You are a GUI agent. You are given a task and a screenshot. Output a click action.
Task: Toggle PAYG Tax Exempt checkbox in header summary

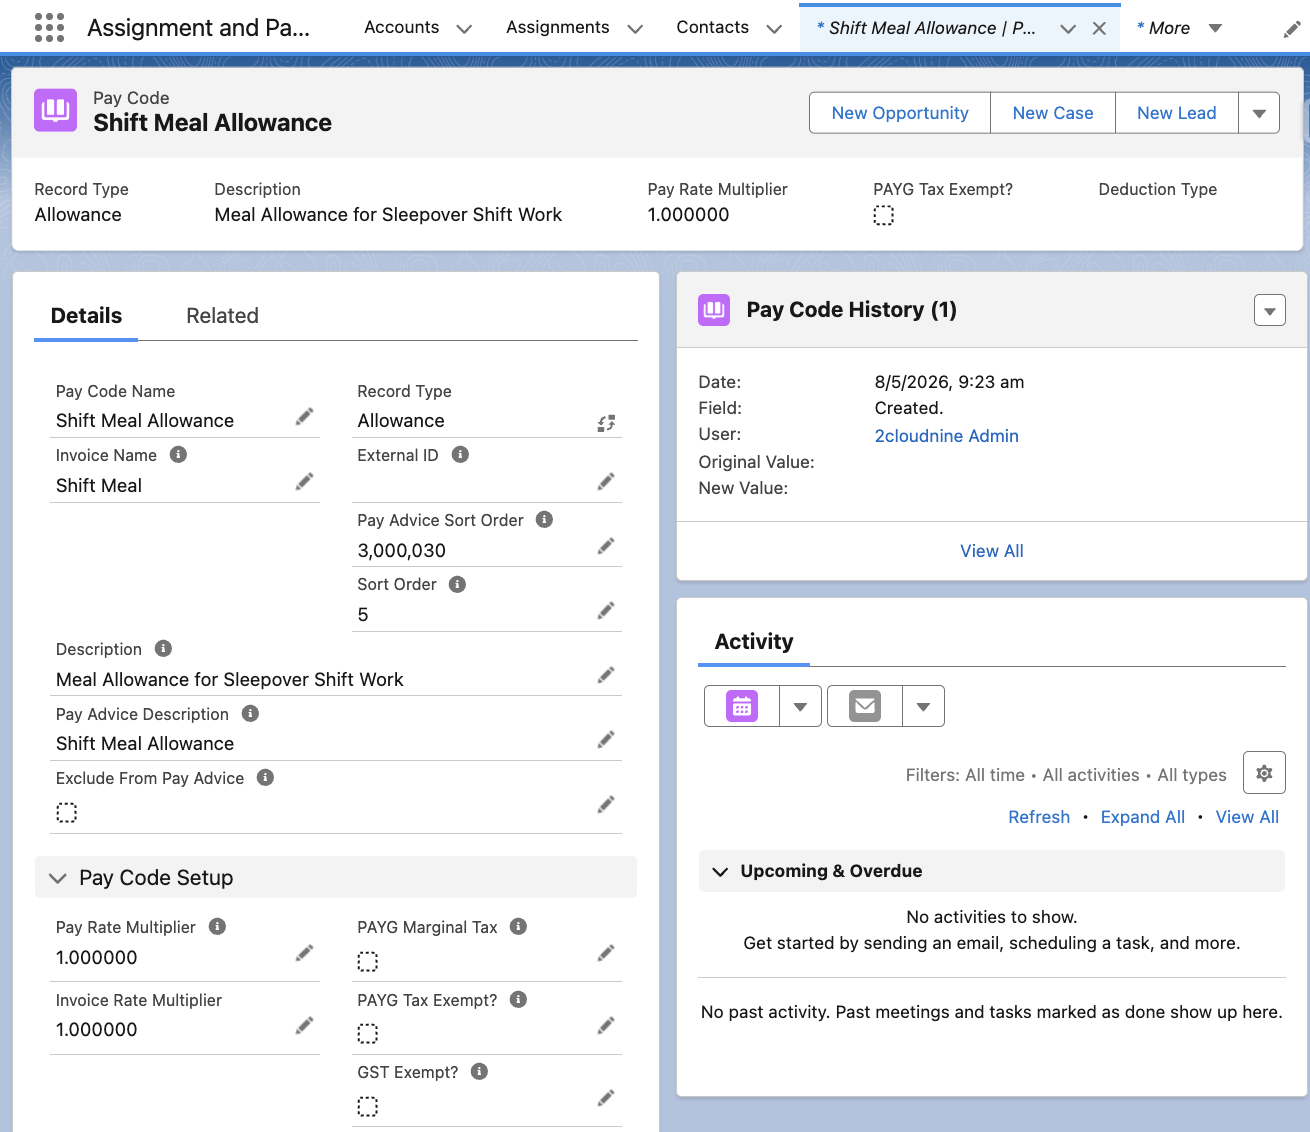884,215
